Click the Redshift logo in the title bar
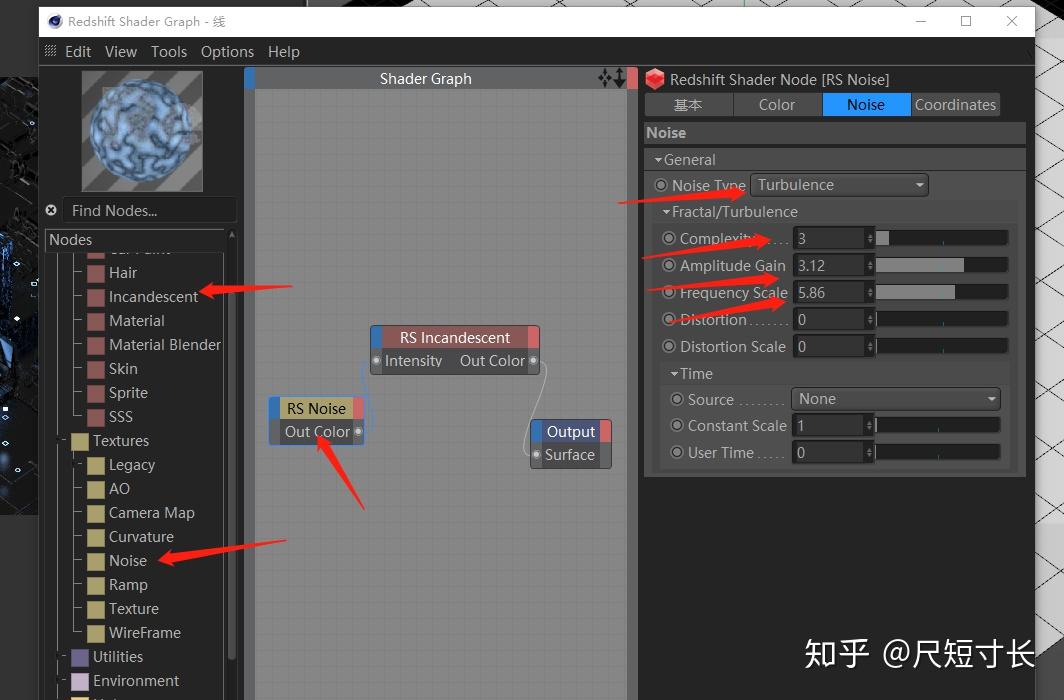The image size is (1064, 700). coord(55,20)
